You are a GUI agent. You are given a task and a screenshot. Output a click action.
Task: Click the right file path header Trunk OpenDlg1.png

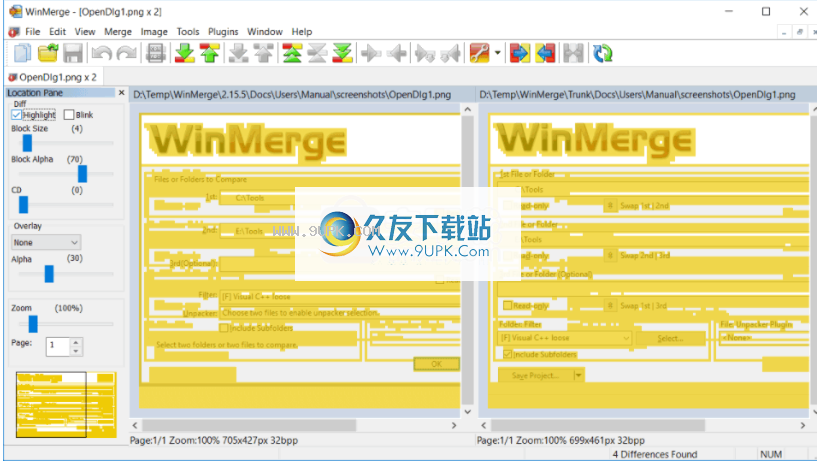pos(637,94)
